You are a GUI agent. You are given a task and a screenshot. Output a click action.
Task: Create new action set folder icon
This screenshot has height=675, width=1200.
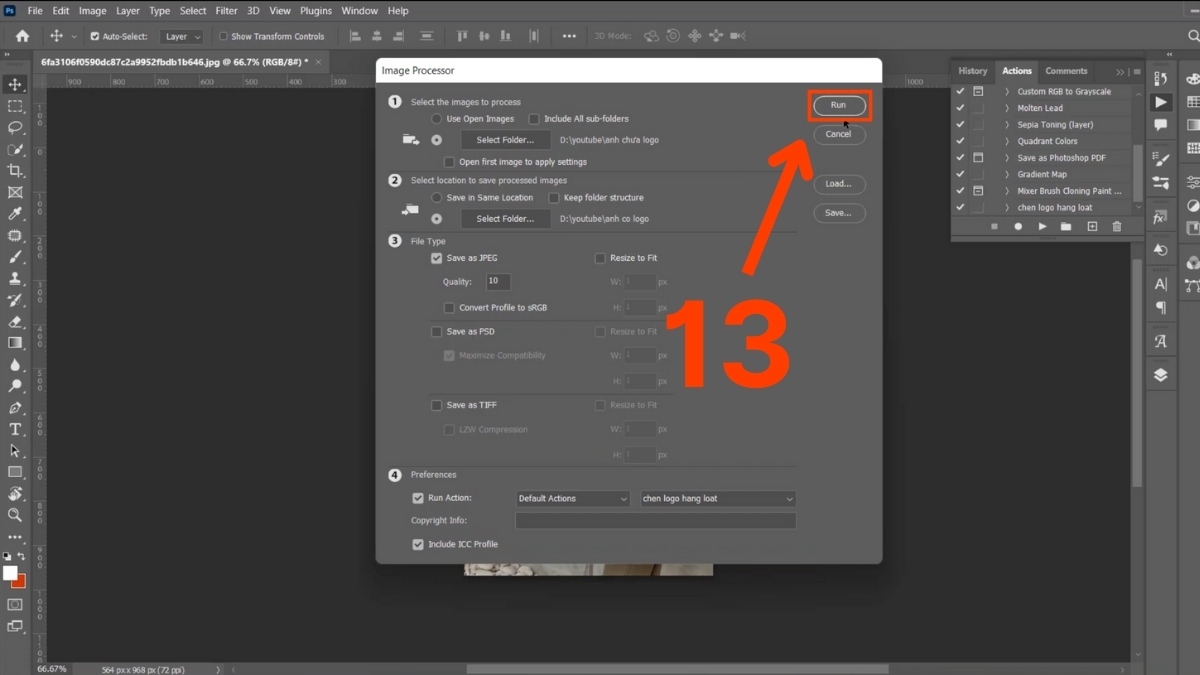point(1066,227)
